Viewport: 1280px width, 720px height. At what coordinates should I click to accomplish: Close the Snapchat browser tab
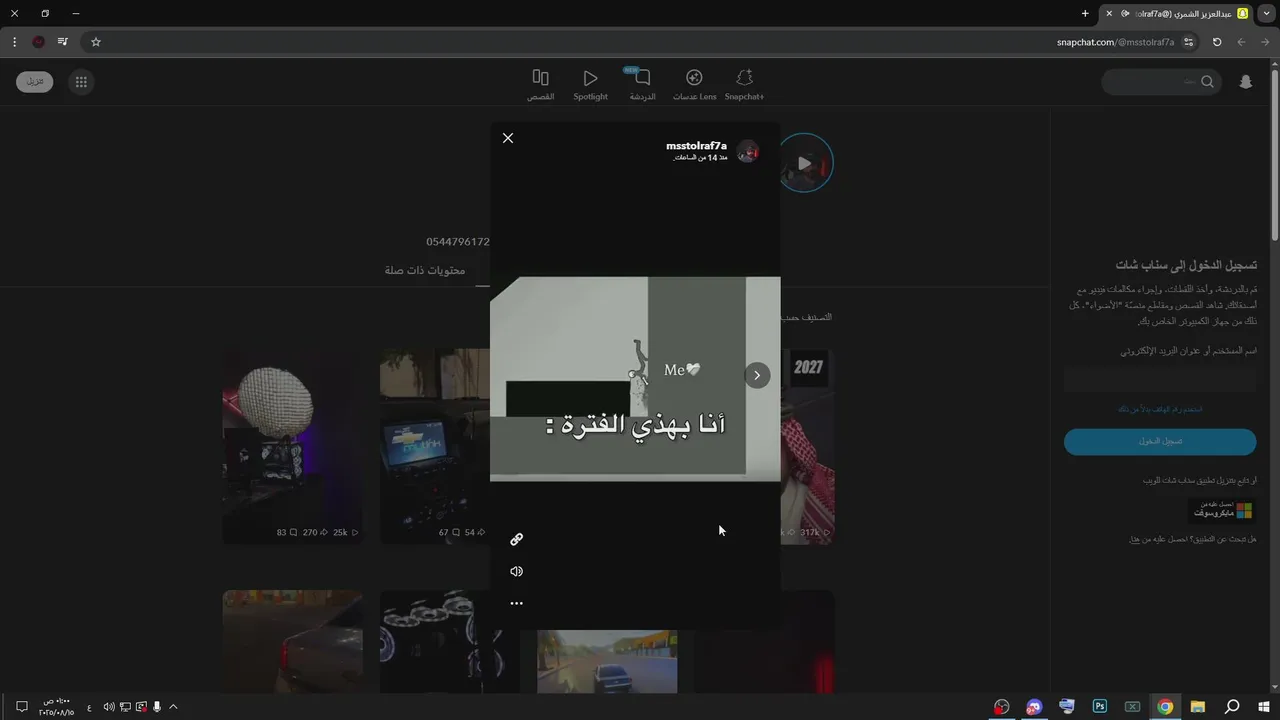point(1109,13)
